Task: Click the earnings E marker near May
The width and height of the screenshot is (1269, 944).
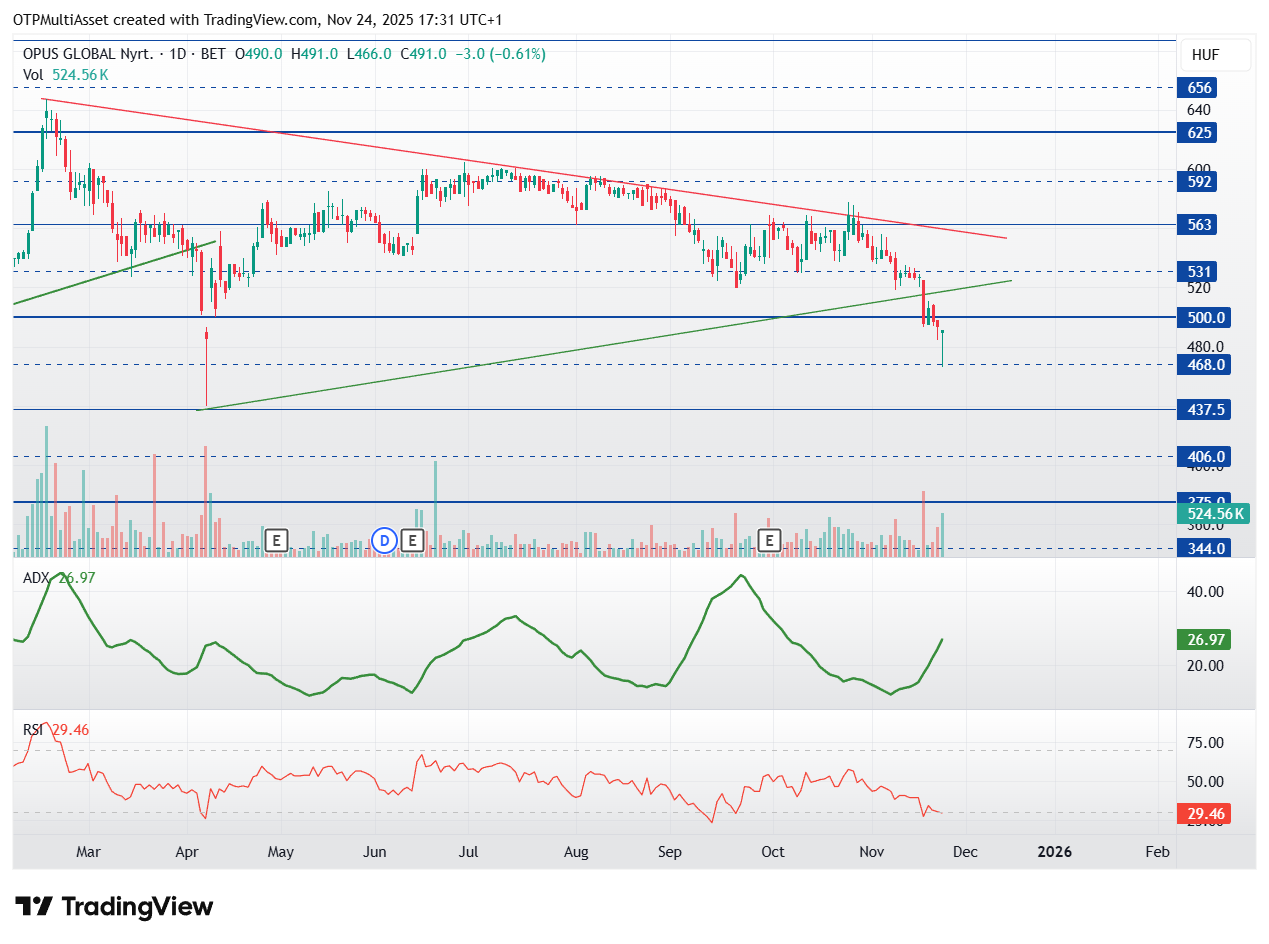Action: [x=277, y=541]
